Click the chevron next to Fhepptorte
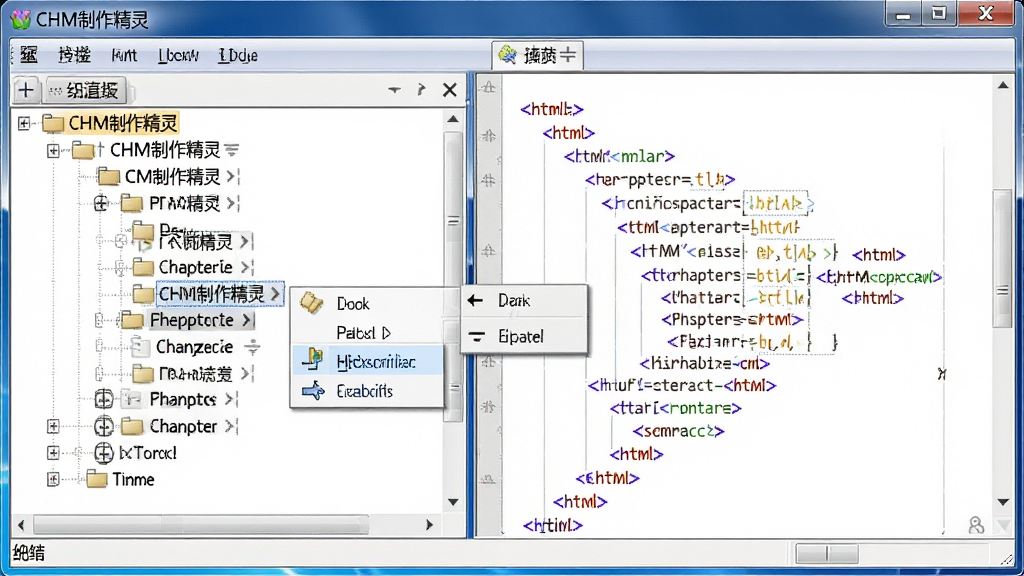 coord(248,320)
